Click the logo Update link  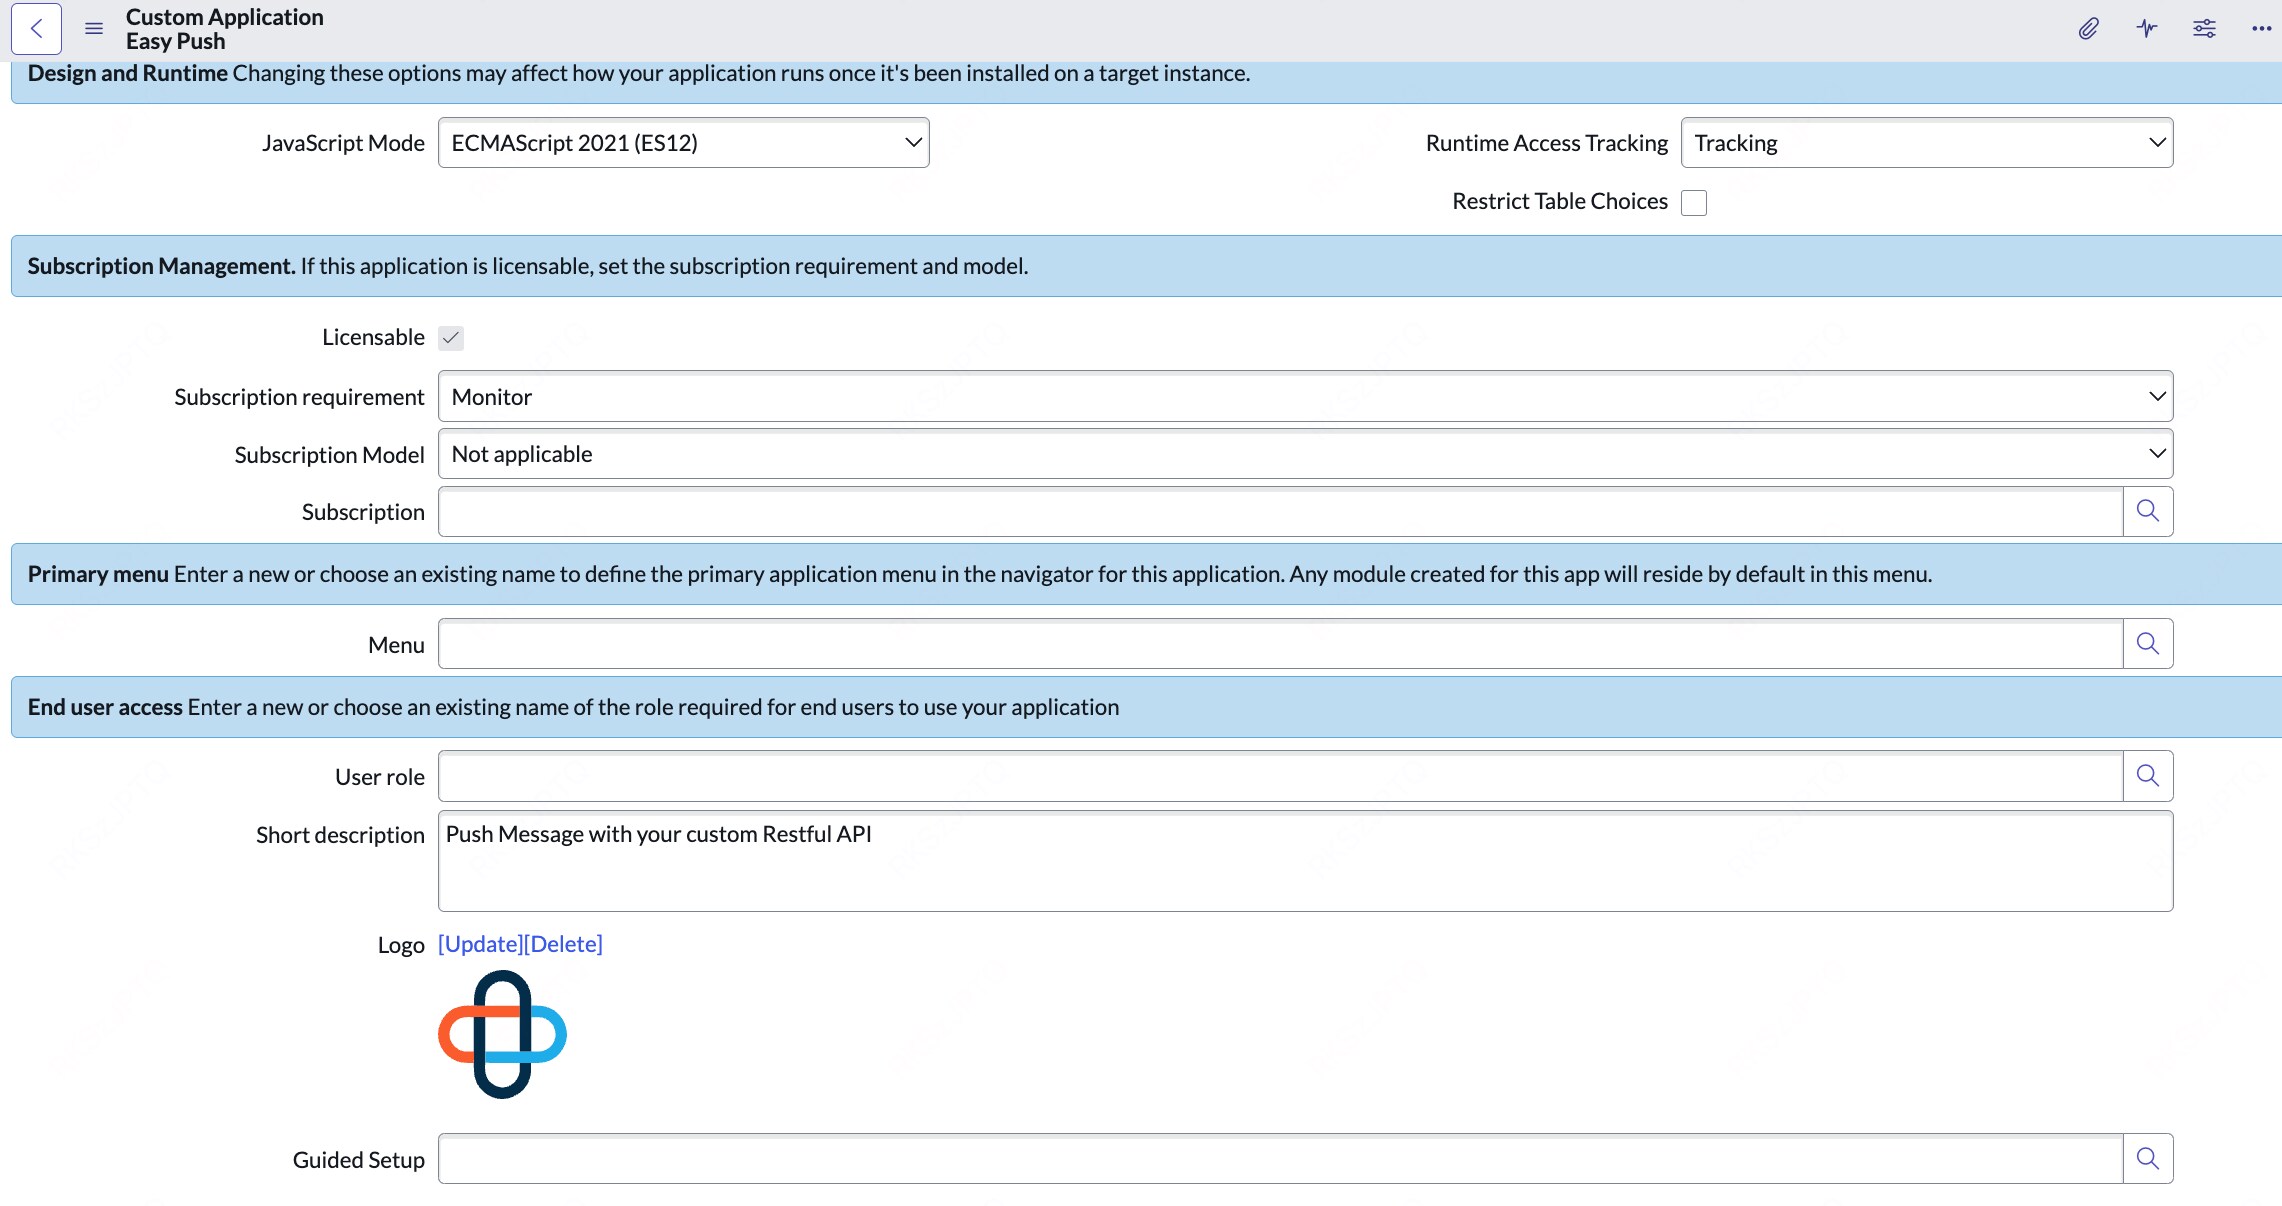[481, 945]
